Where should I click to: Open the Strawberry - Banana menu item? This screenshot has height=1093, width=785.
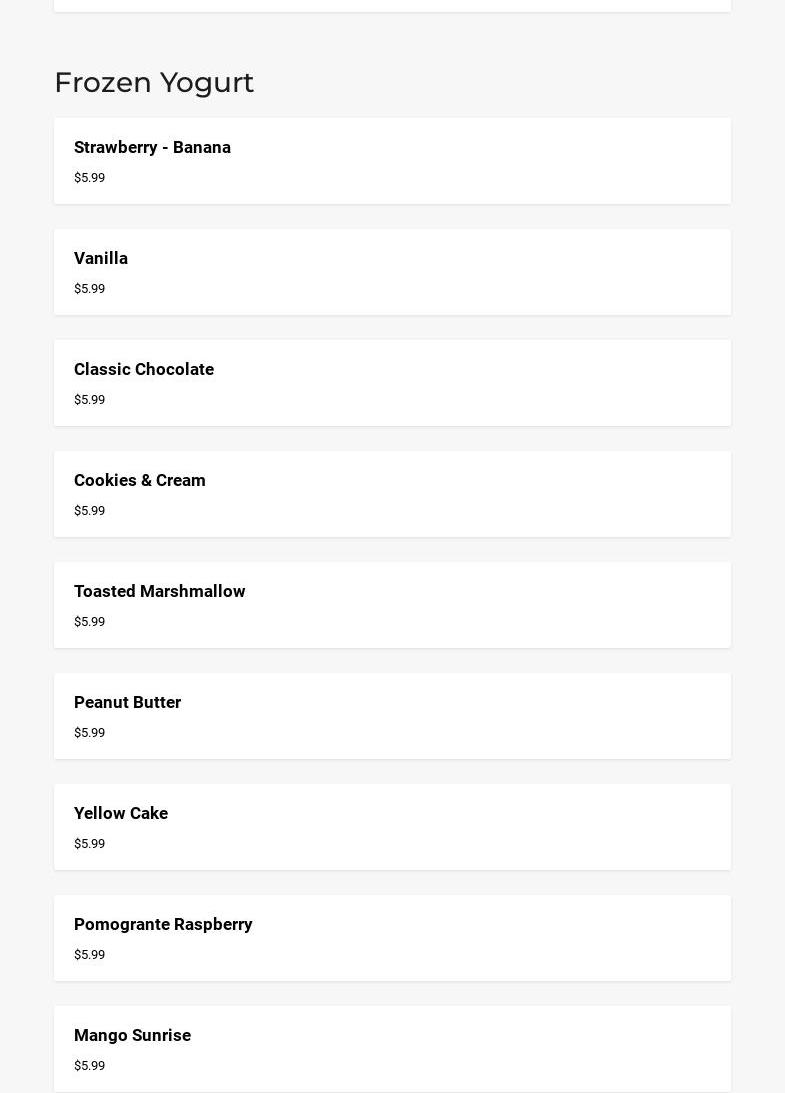pyautogui.click(x=152, y=148)
